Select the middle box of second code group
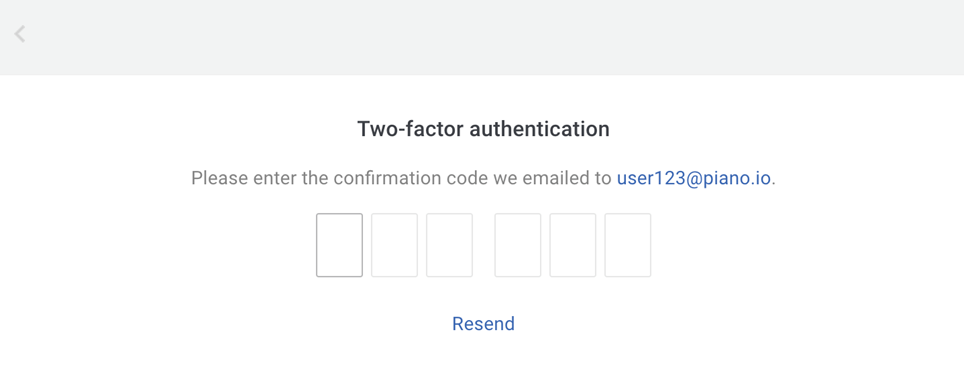Image resolution: width=964 pixels, height=376 pixels. click(572, 245)
